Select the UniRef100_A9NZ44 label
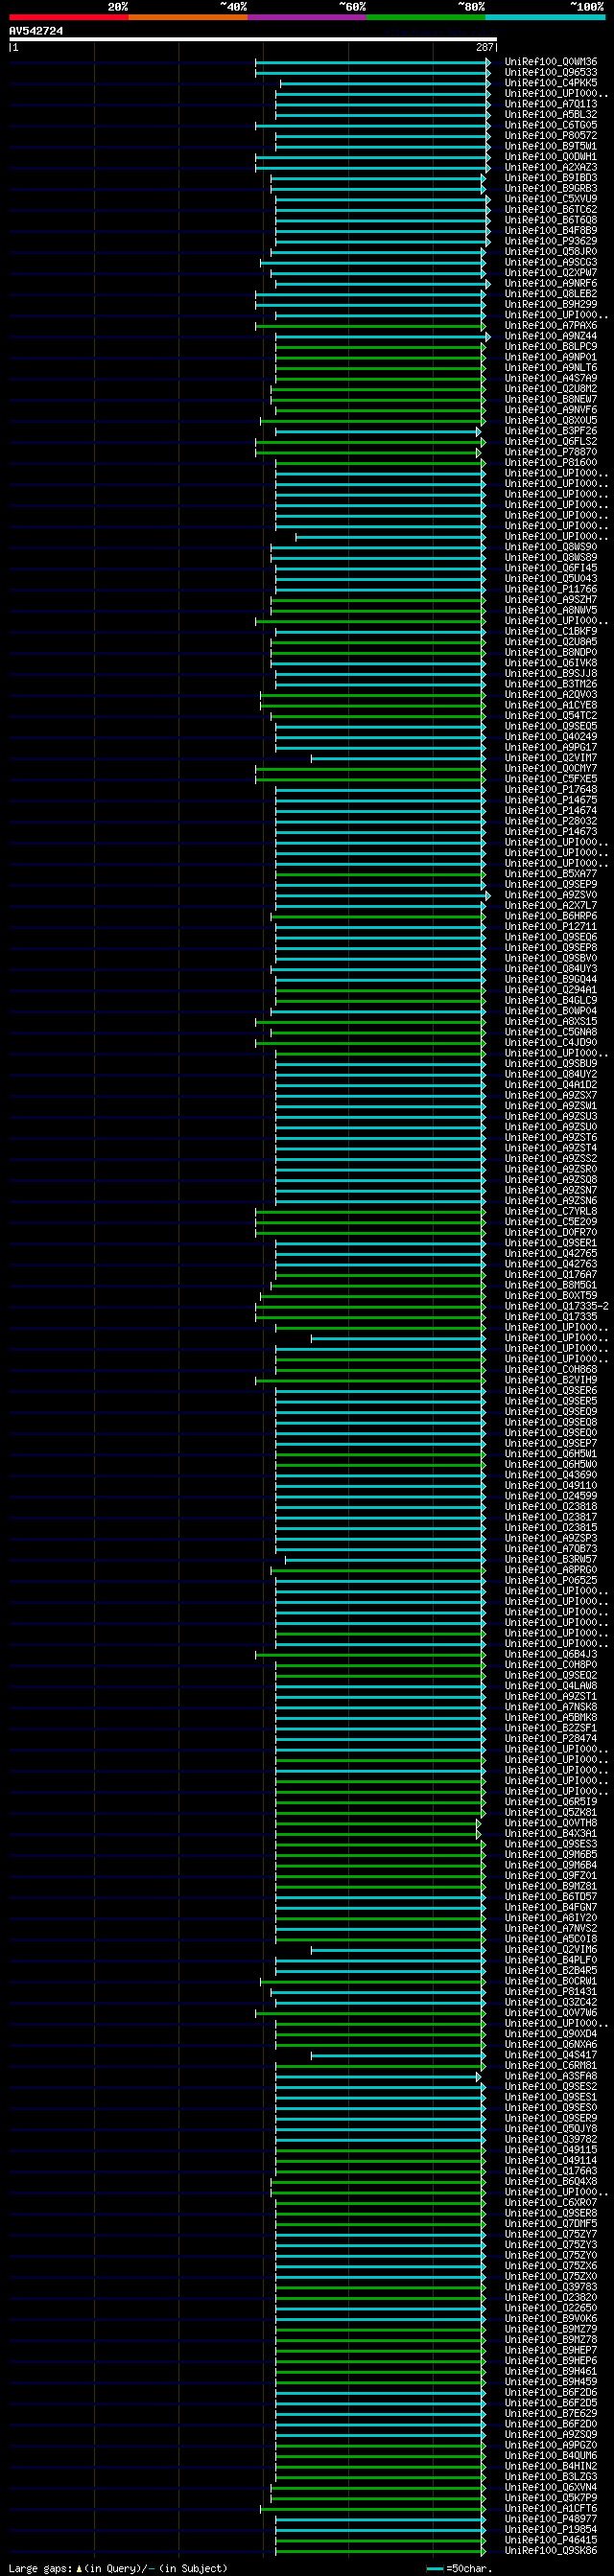The height and width of the screenshot is (2576, 614). click(x=551, y=337)
